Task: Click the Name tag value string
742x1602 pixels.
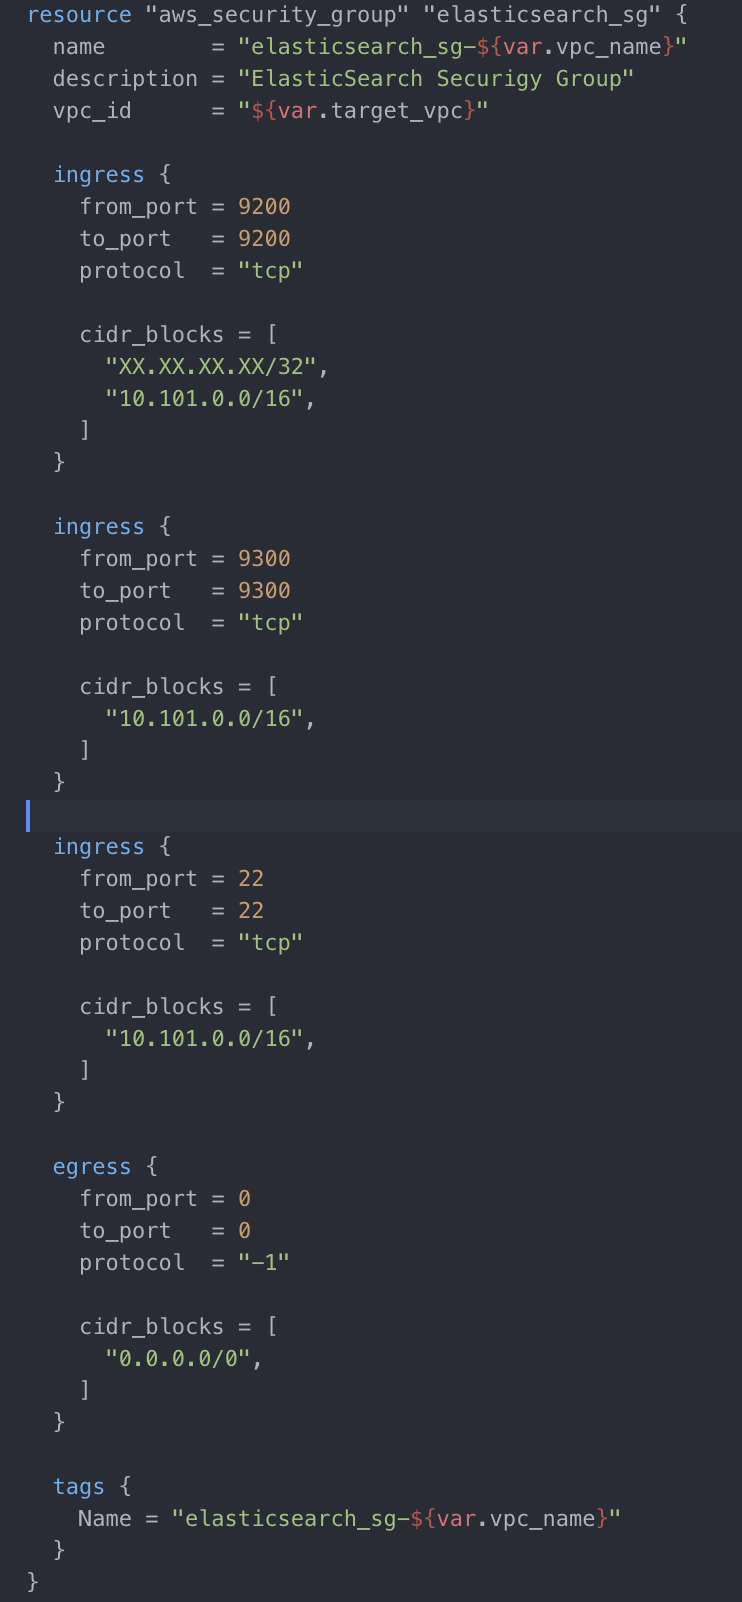Action: click(396, 1519)
